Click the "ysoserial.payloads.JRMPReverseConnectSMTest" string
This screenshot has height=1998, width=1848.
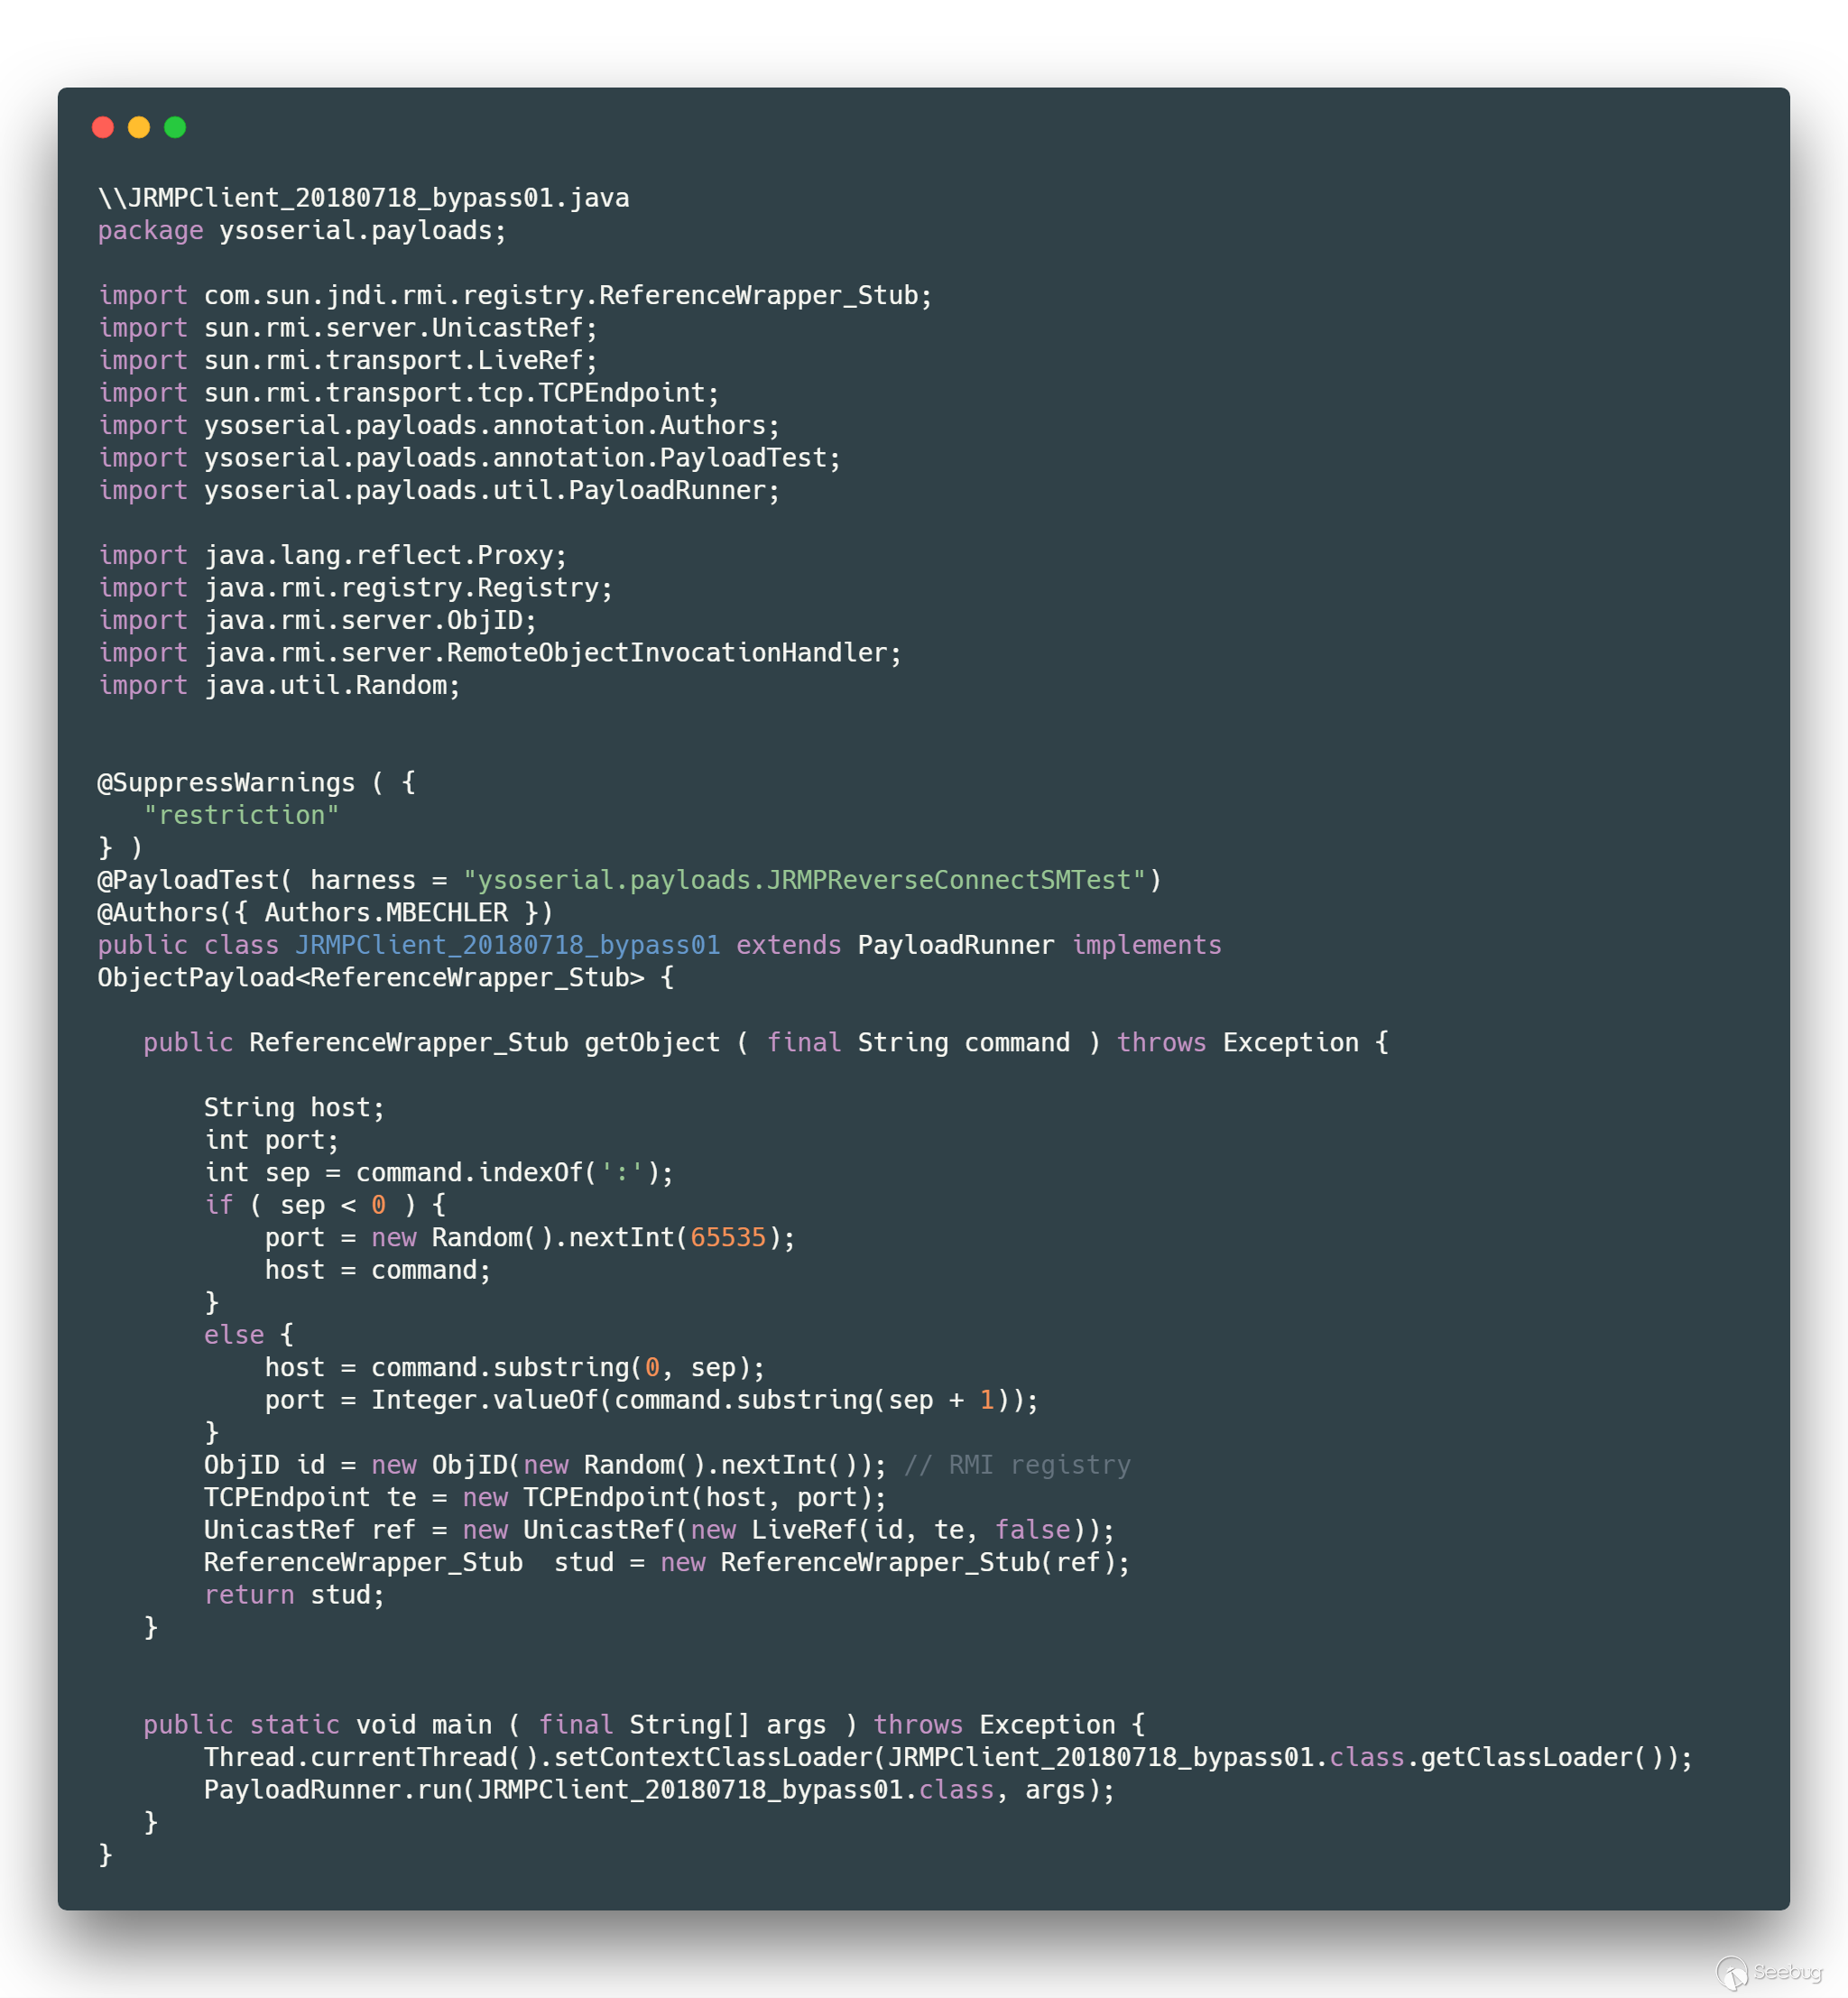click(x=804, y=881)
